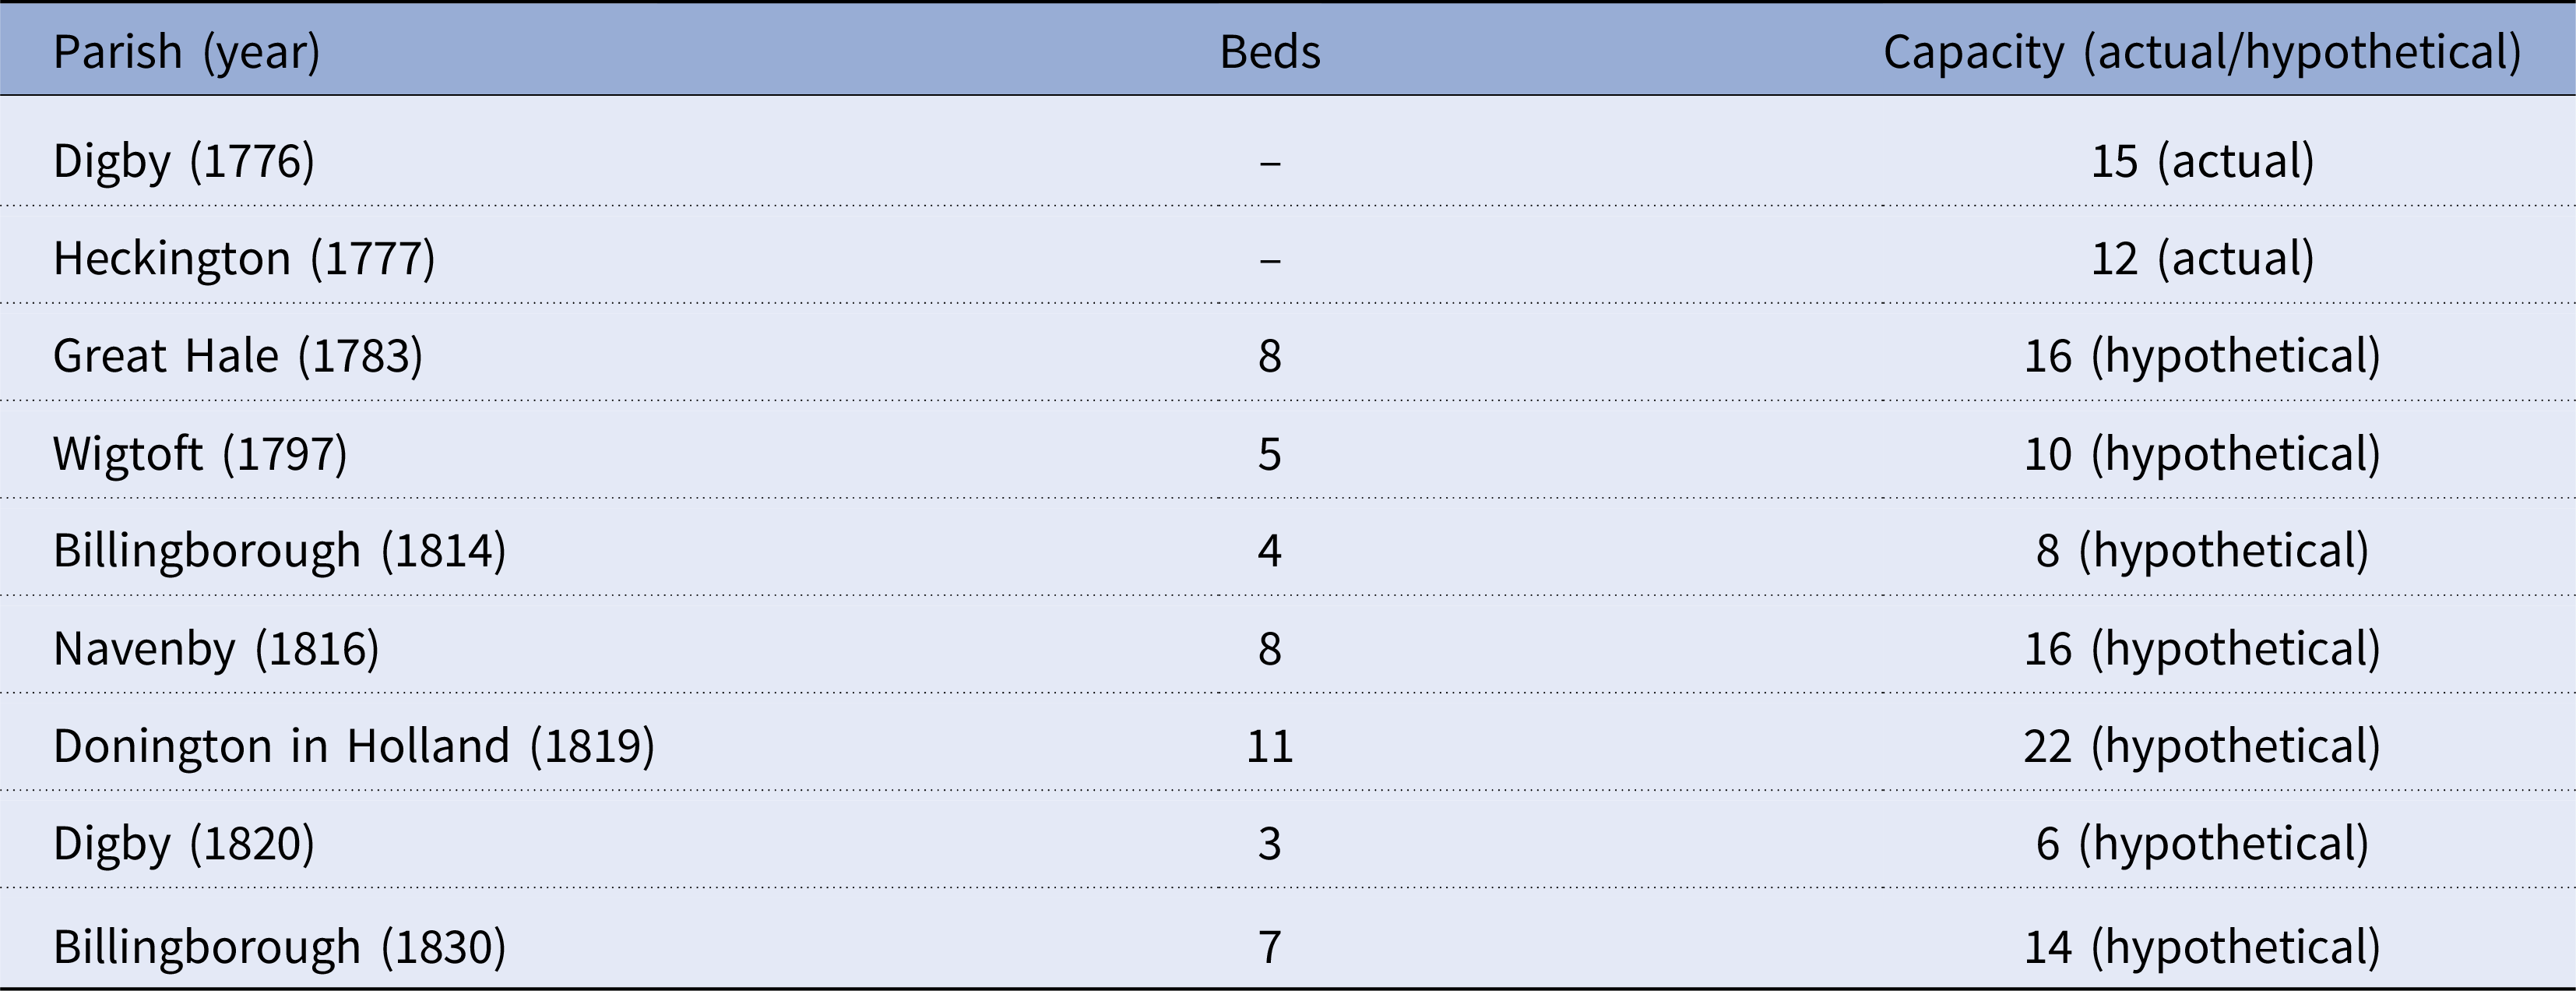This screenshot has width=2576, height=991.
Task: Select the 'Navenby (1816)' parish cell
Action: click(x=216, y=650)
